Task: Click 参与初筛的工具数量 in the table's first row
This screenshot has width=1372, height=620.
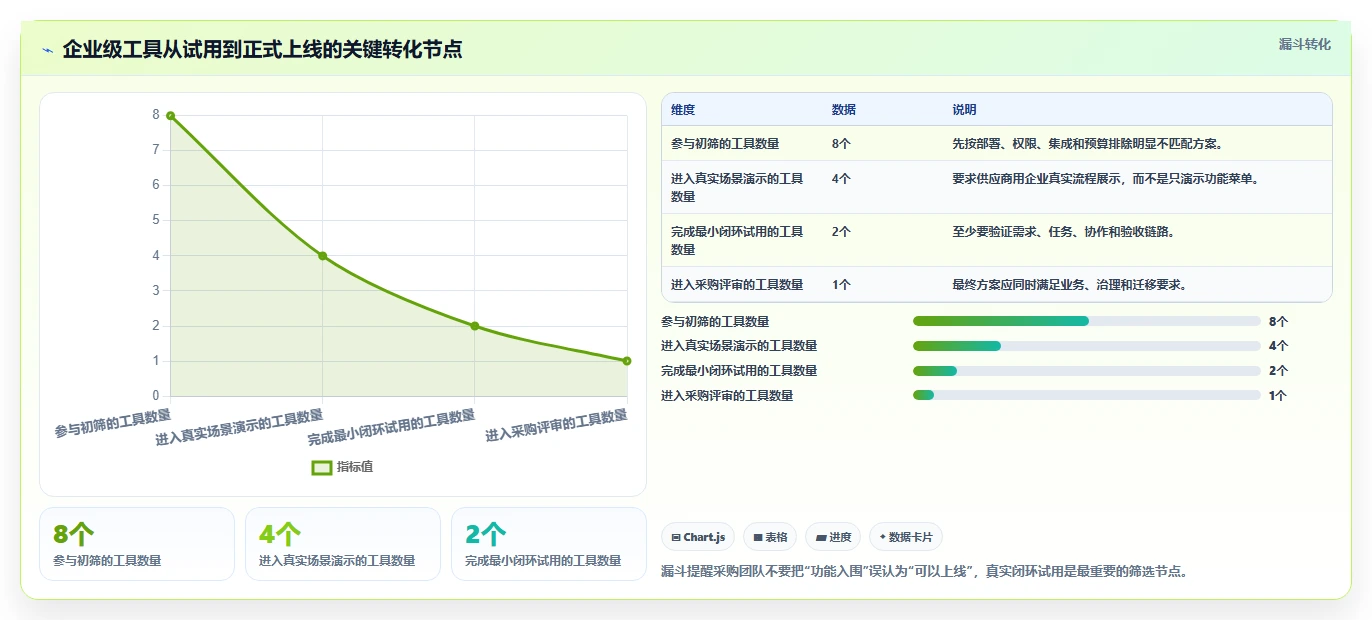Action: pyautogui.click(x=725, y=144)
